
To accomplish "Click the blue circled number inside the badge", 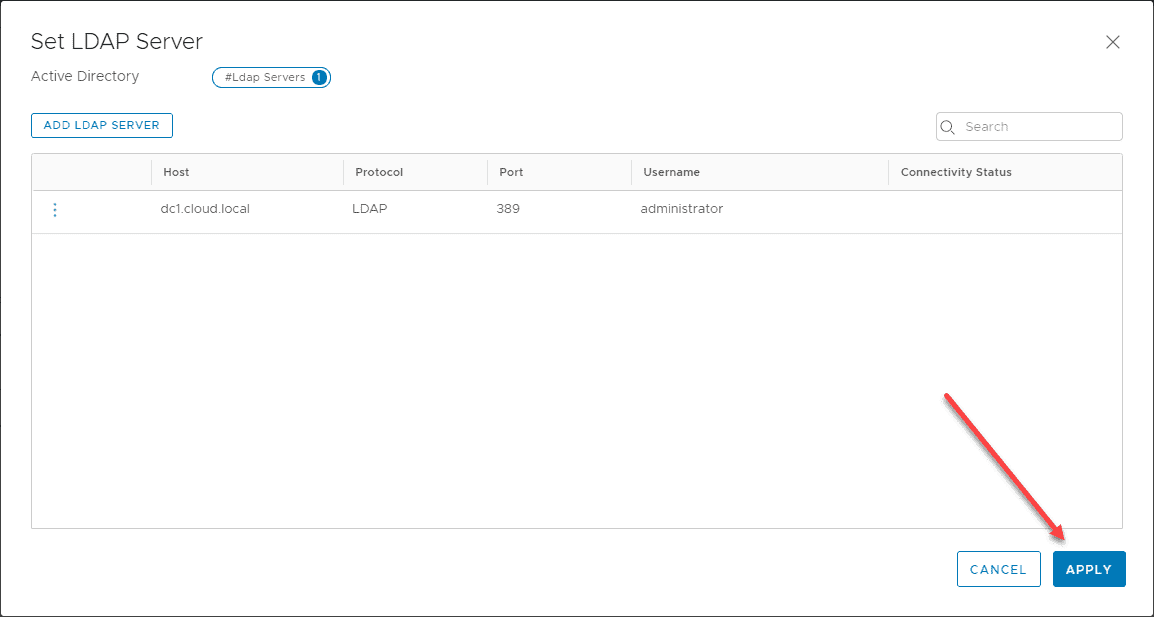I will (x=320, y=77).
